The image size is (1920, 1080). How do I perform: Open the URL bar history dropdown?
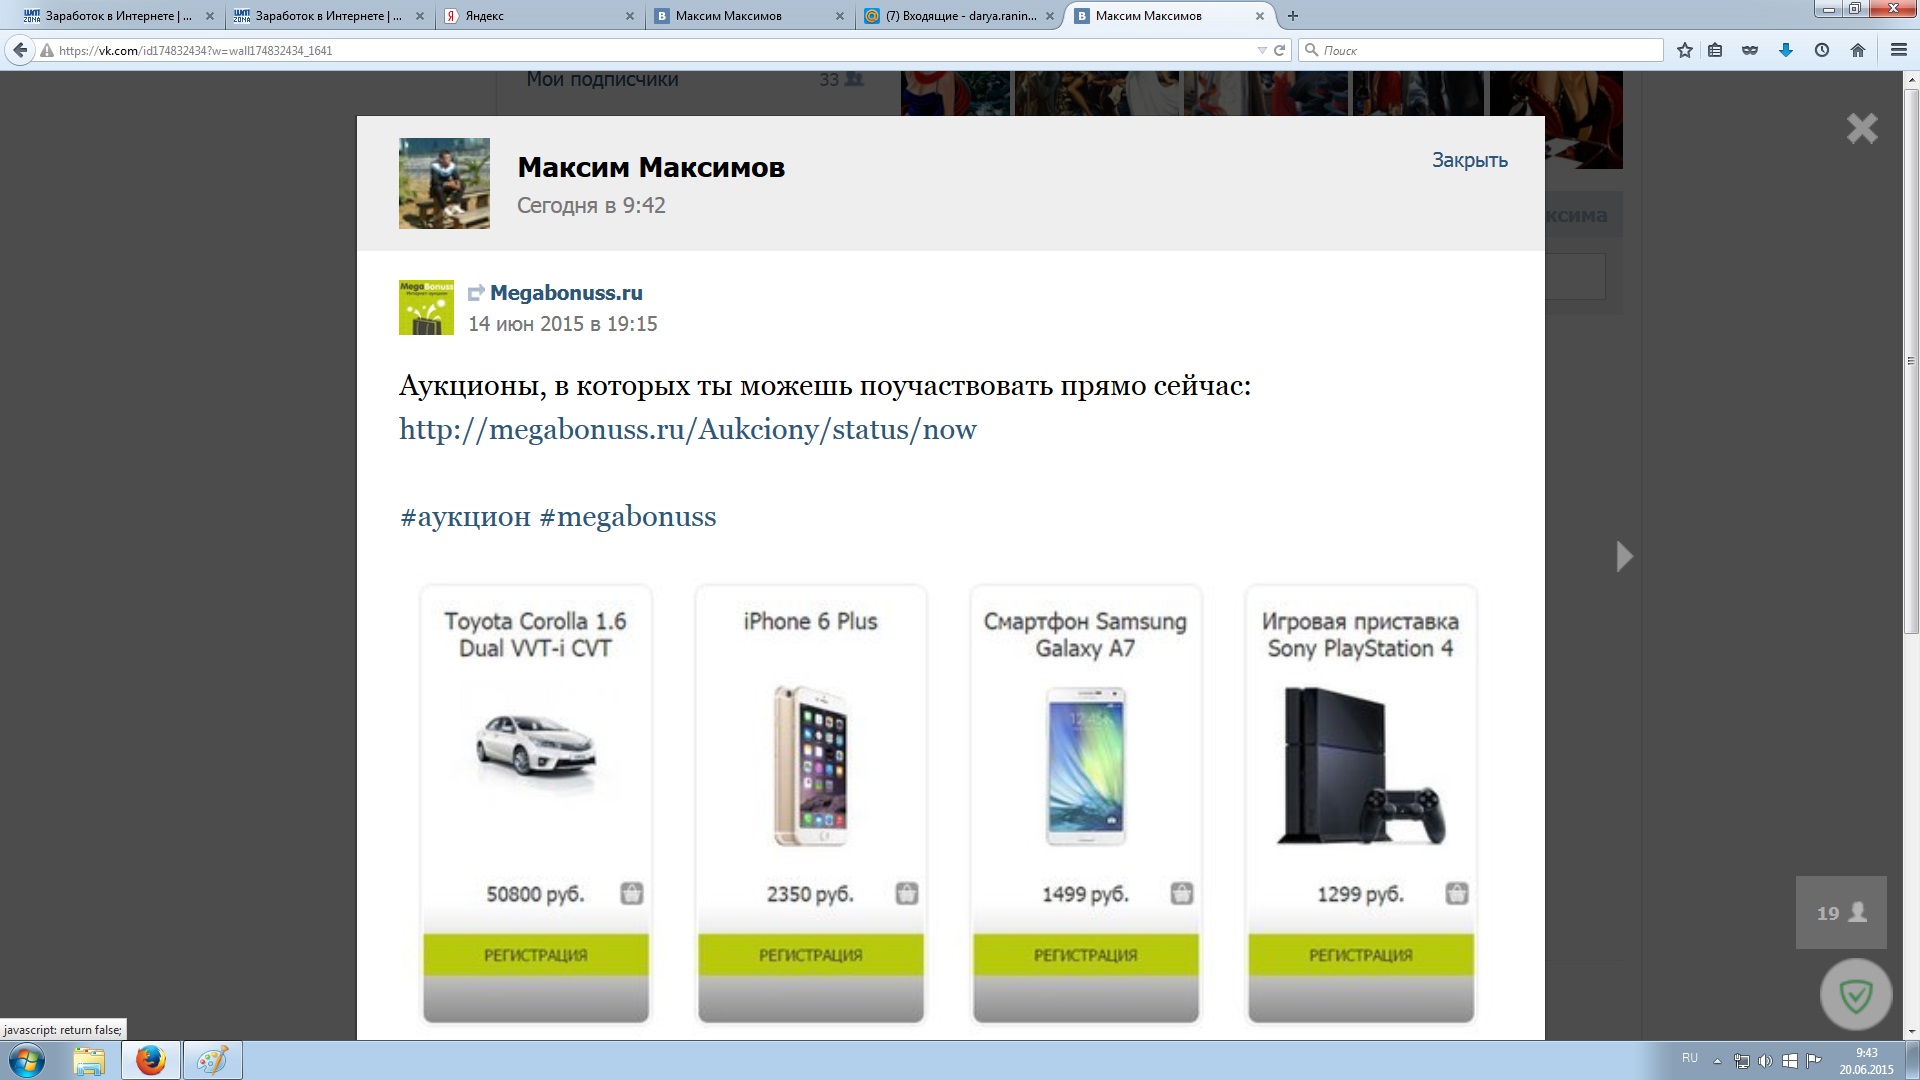click(1262, 50)
